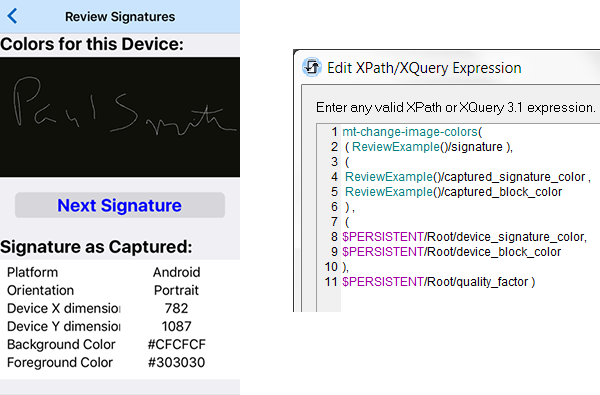Viewport: 600px width, 395px height.
Task: Click the ReviewExample()/signature code line
Action: pos(429,147)
